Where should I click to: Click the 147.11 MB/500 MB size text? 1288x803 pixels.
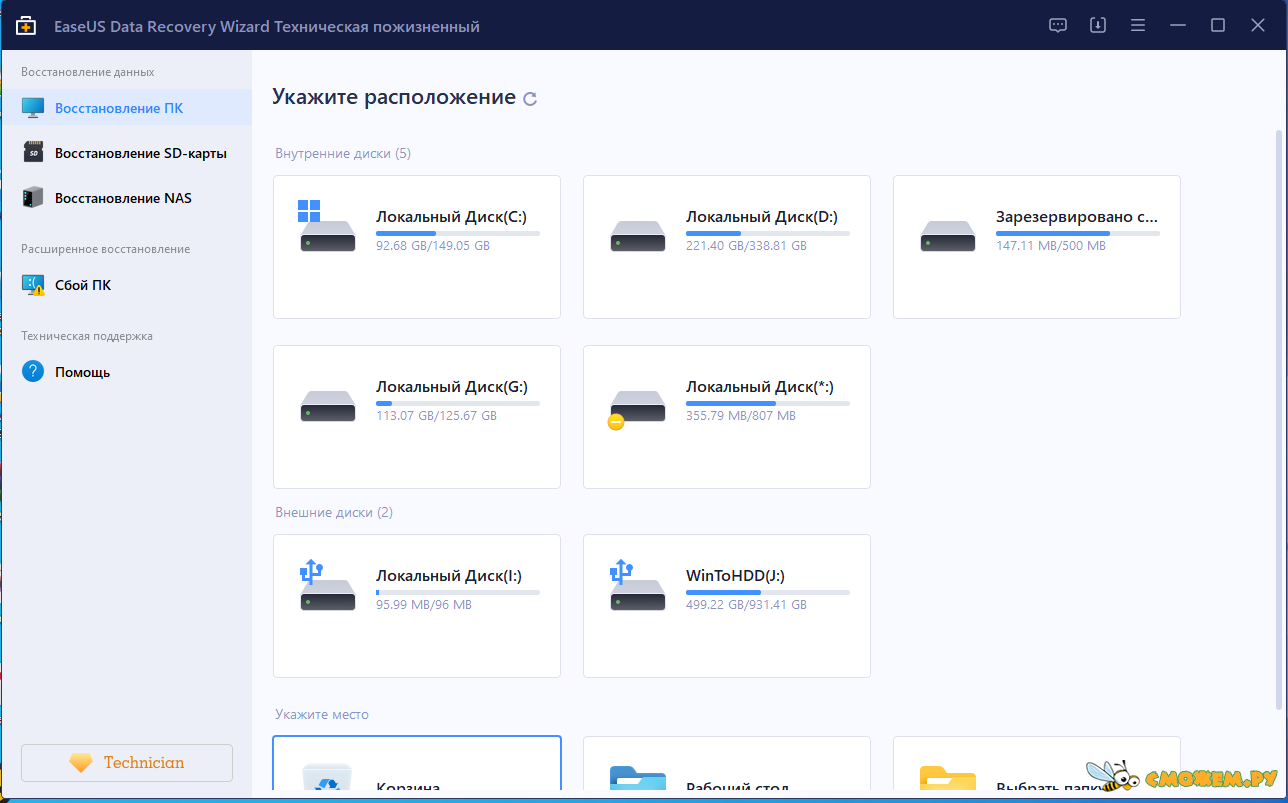(1051, 246)
